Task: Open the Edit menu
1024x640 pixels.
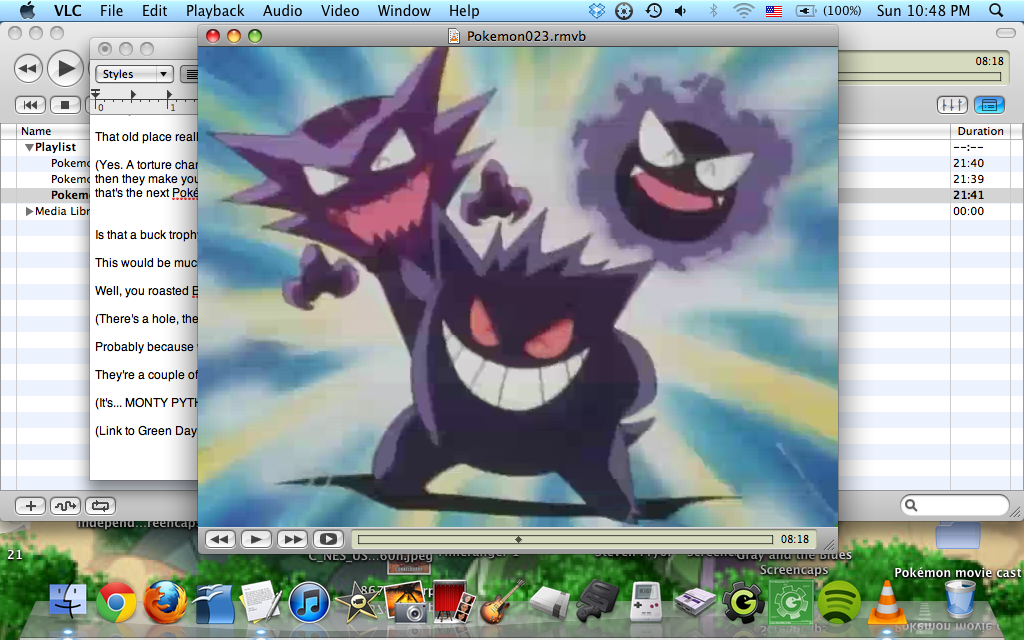Action: pyautogui.click(x=154, y=10)
